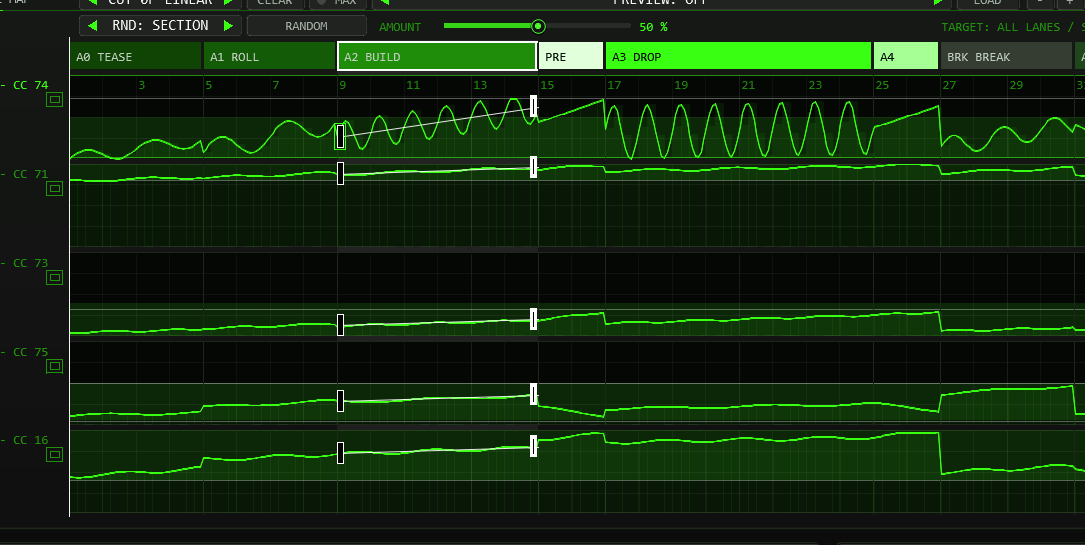Click the CLEAR button in top row
This screenshot has height=545, width=1085.
point(275,3)
